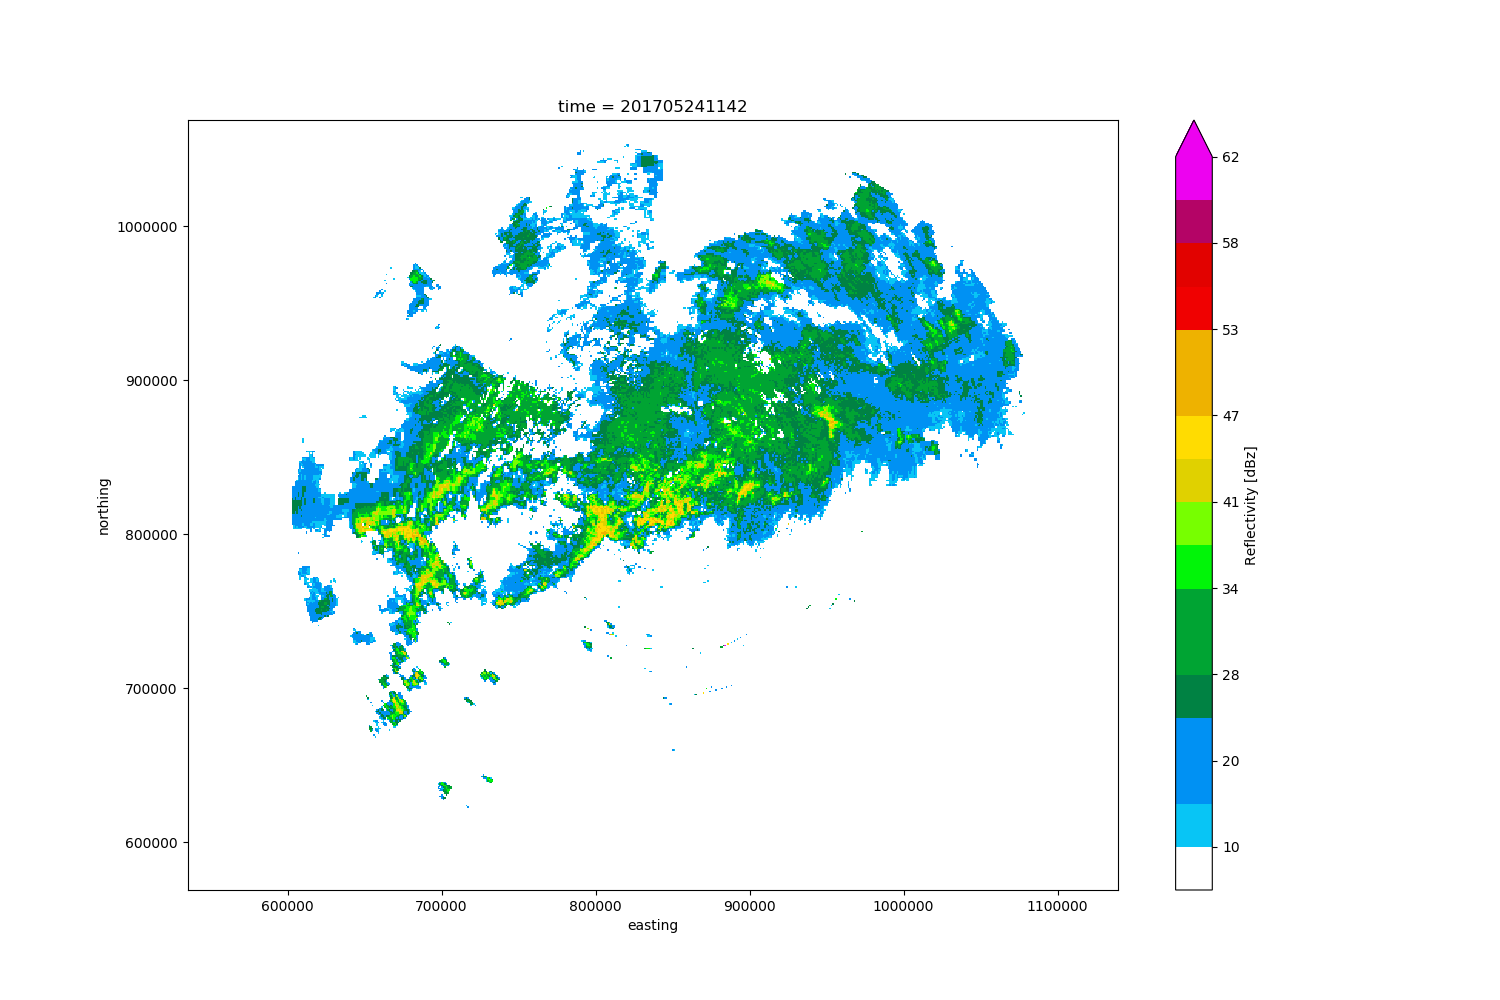The height and width of the screenshot is (1000, 1500).
Task: Click the 1000000 easting tick label
Action: (904, 906)
